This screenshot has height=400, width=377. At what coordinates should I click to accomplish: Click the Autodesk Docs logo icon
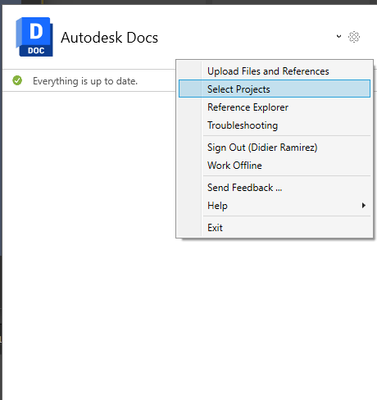34,37
